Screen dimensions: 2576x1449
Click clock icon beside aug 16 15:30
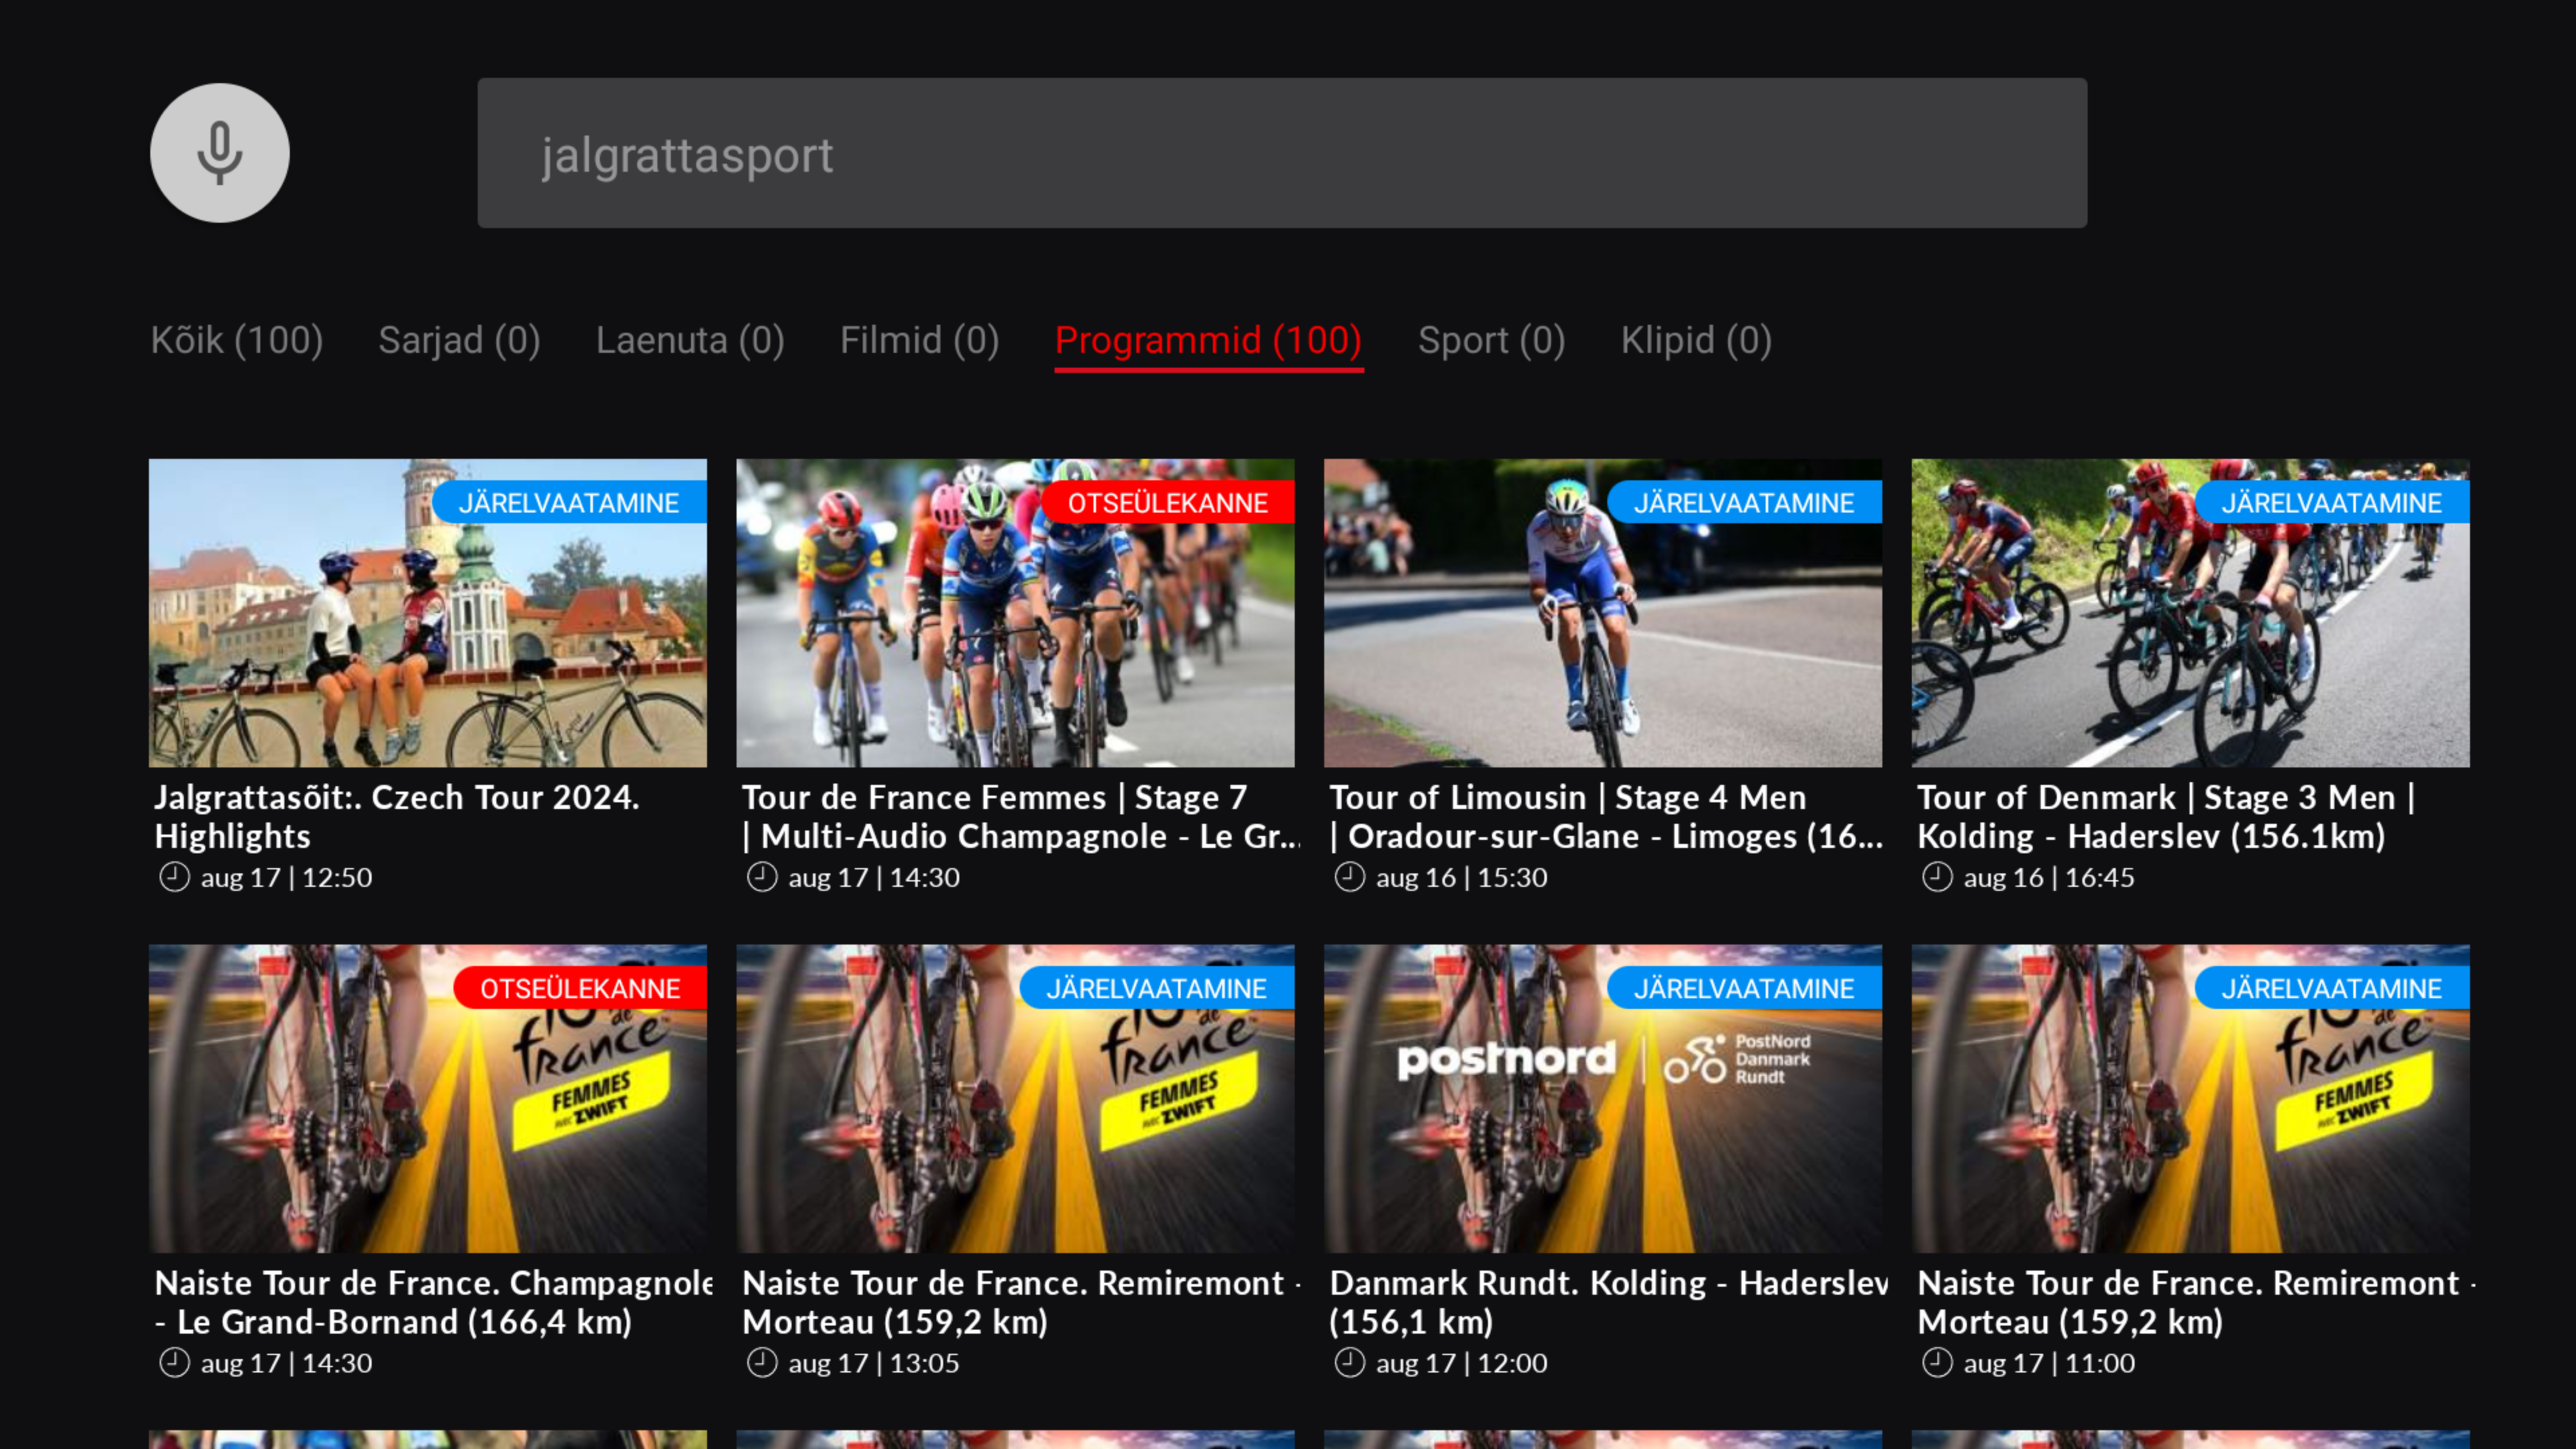point(1350,877)
